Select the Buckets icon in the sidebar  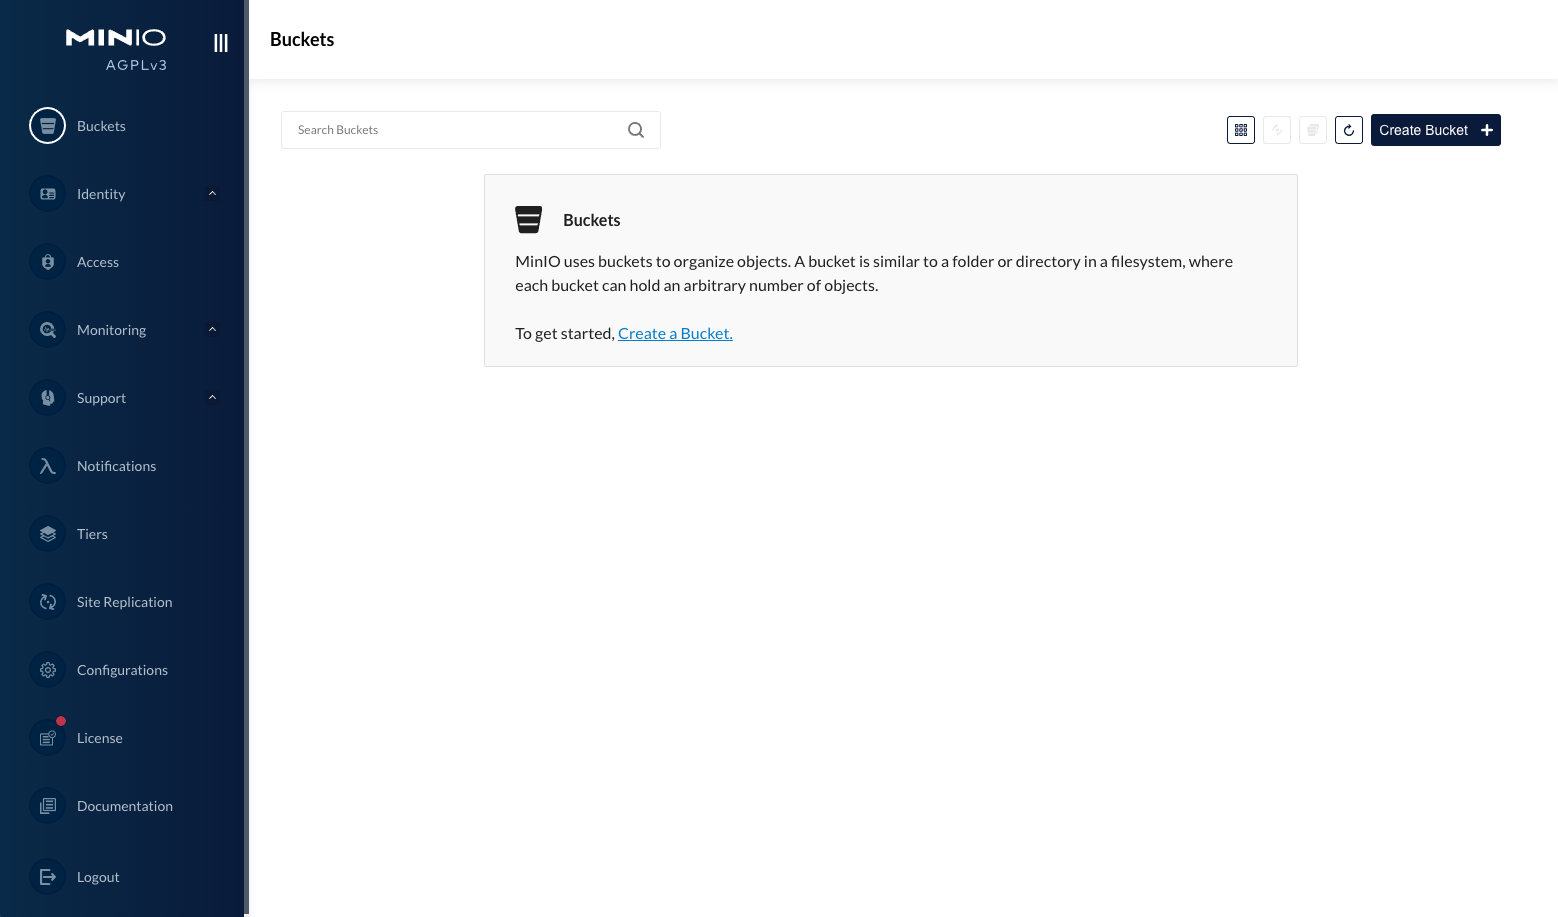coord(47,125)
